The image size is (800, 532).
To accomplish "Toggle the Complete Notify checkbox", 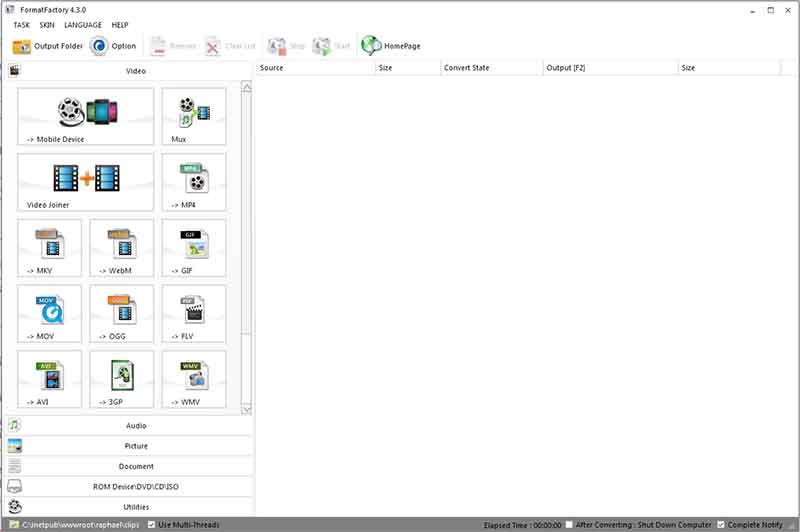I will 721,524.
